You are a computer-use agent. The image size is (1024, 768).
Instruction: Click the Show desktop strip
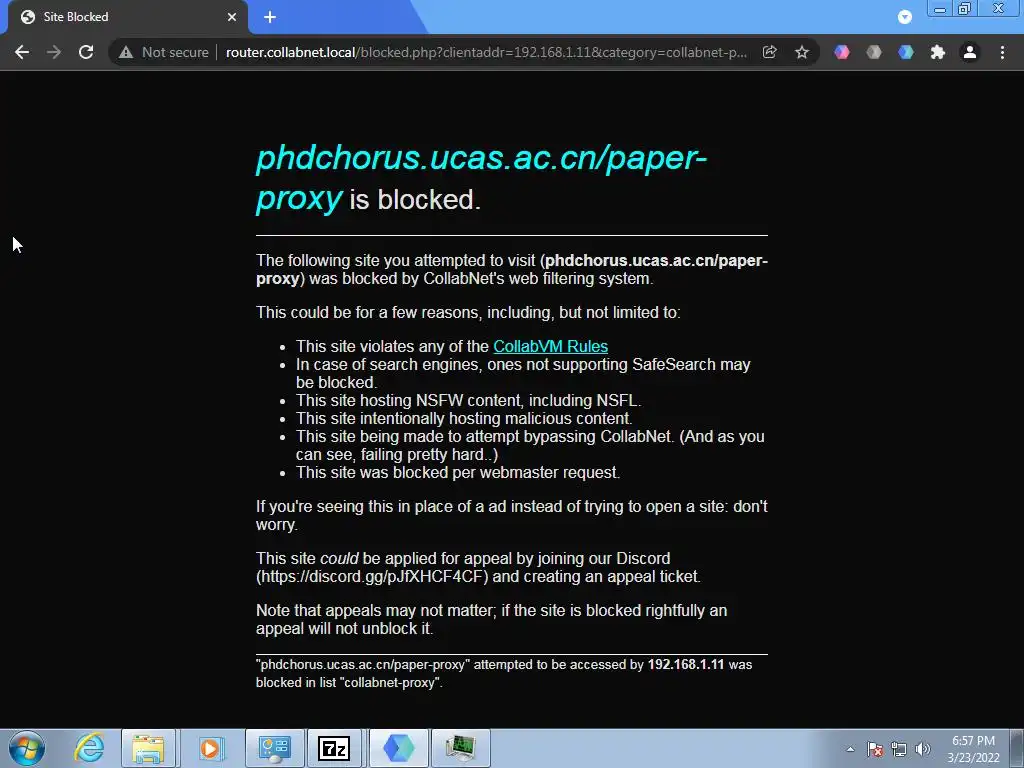click(1017, 748)
